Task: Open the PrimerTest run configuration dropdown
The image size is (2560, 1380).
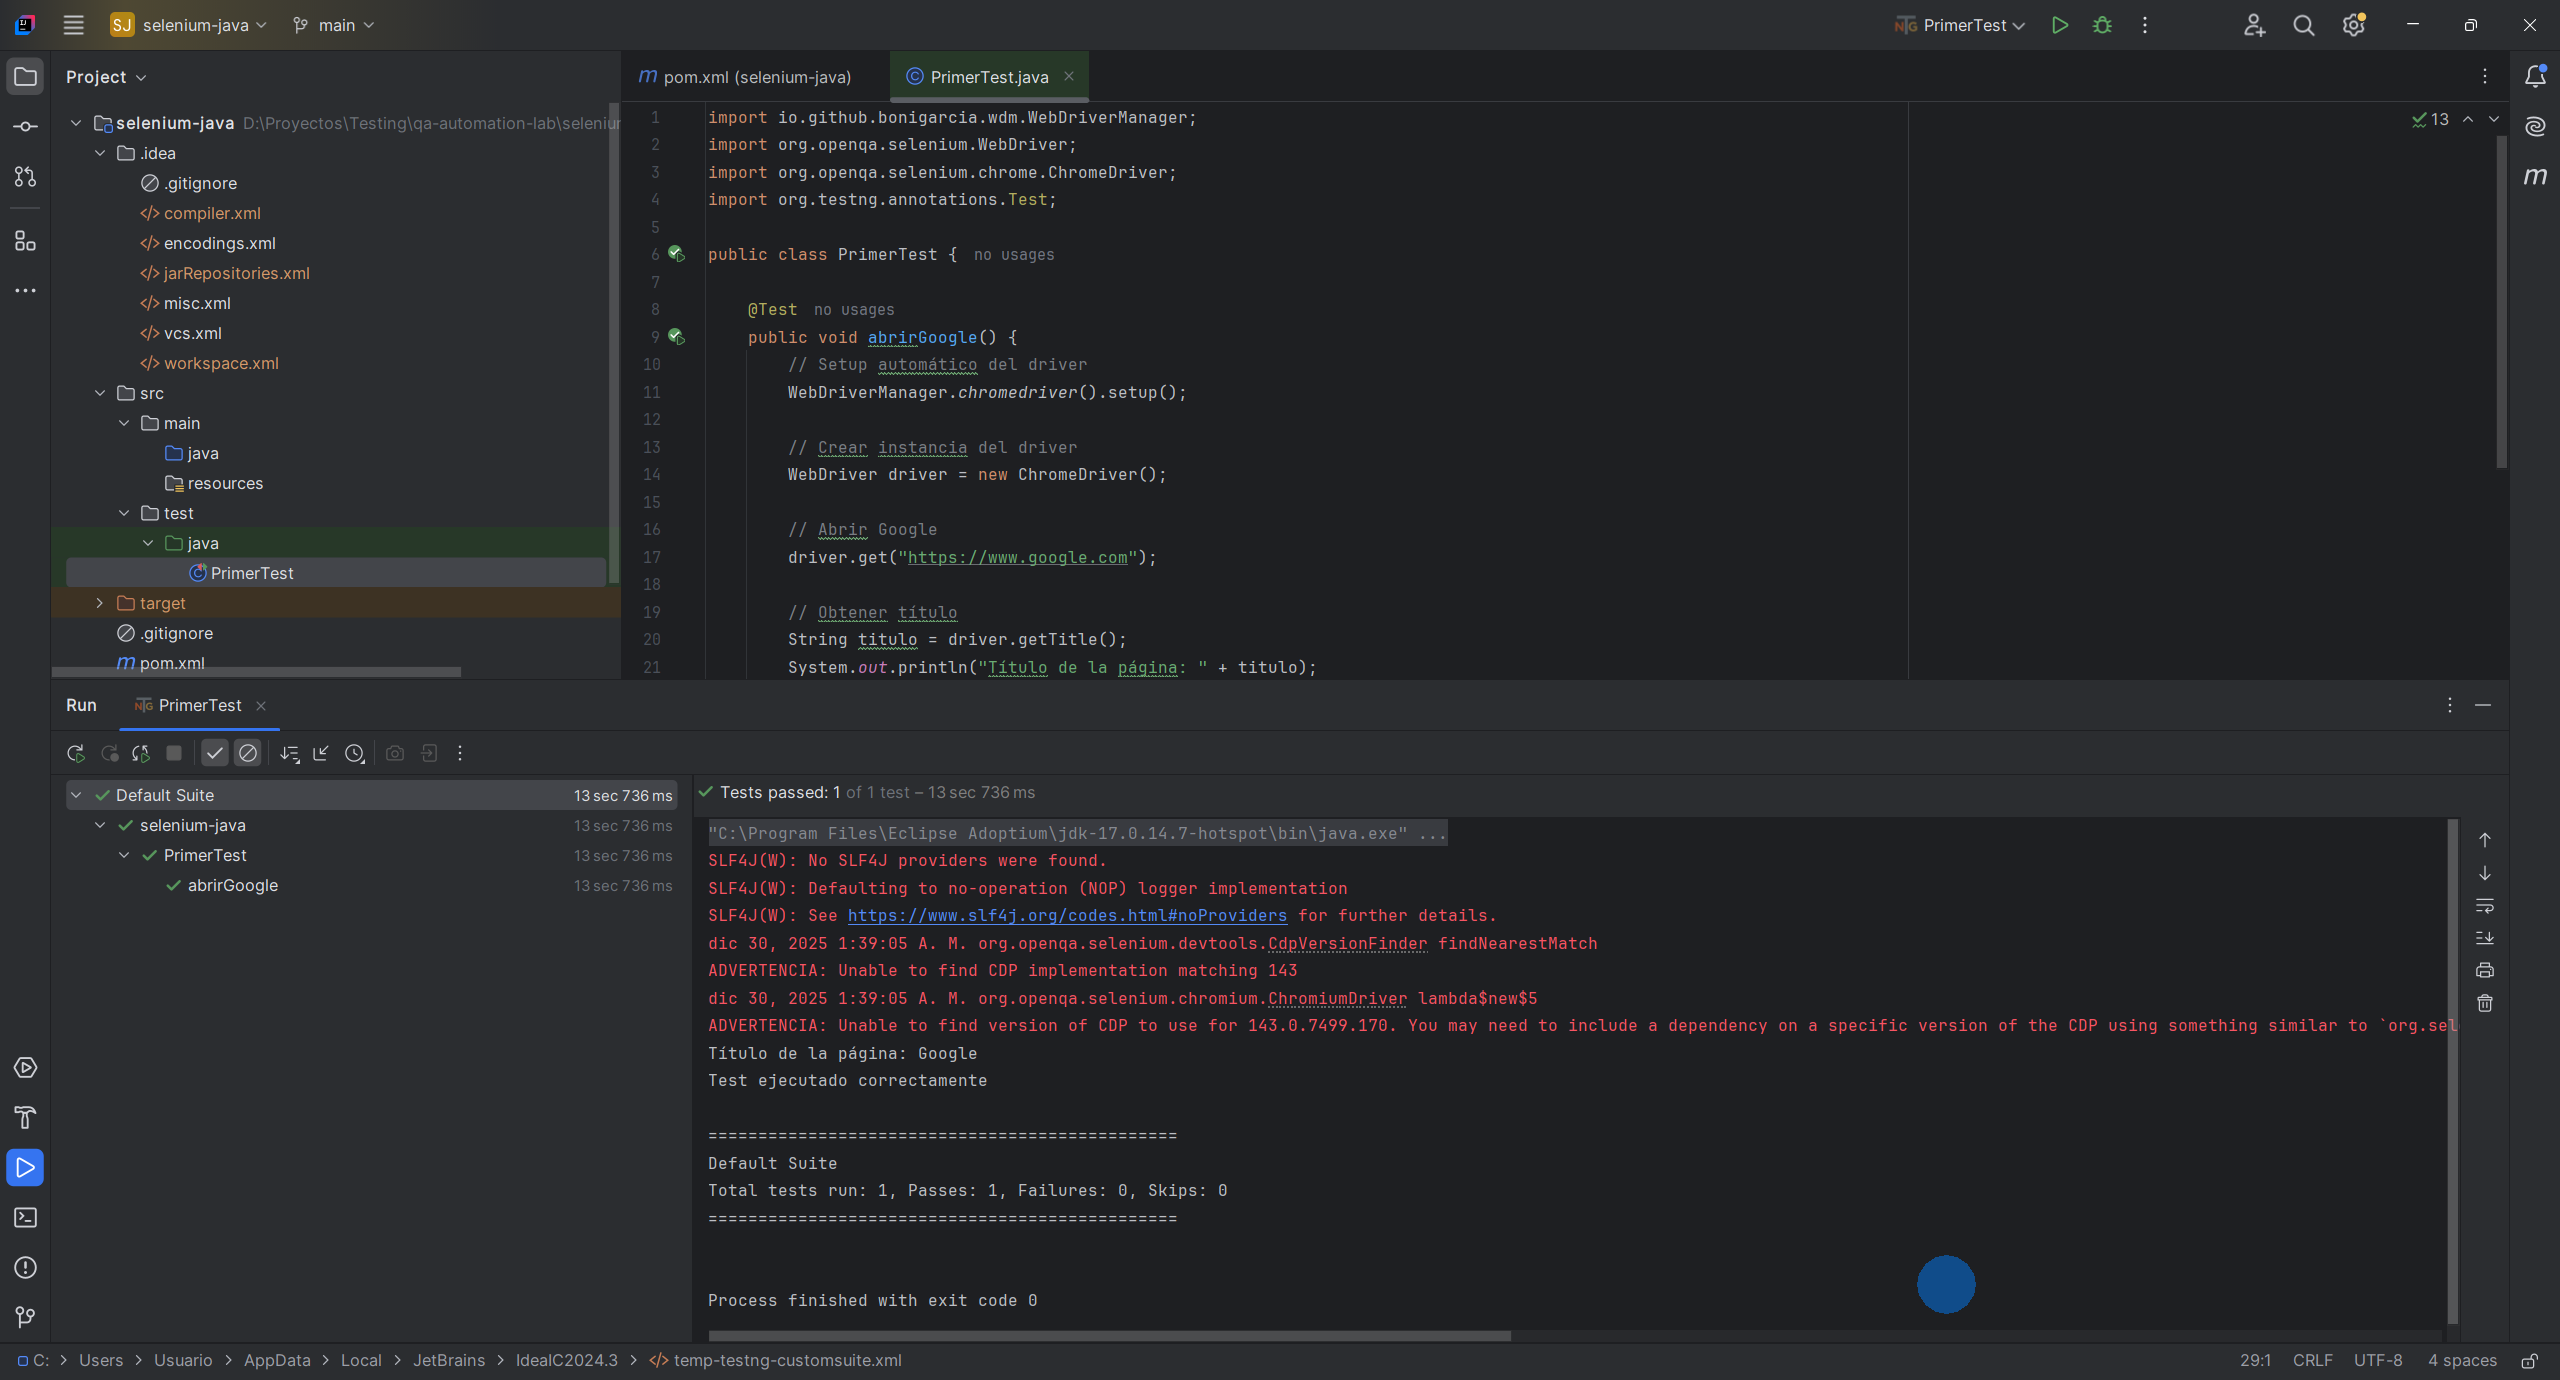Action: click(x=1958, y=25)
